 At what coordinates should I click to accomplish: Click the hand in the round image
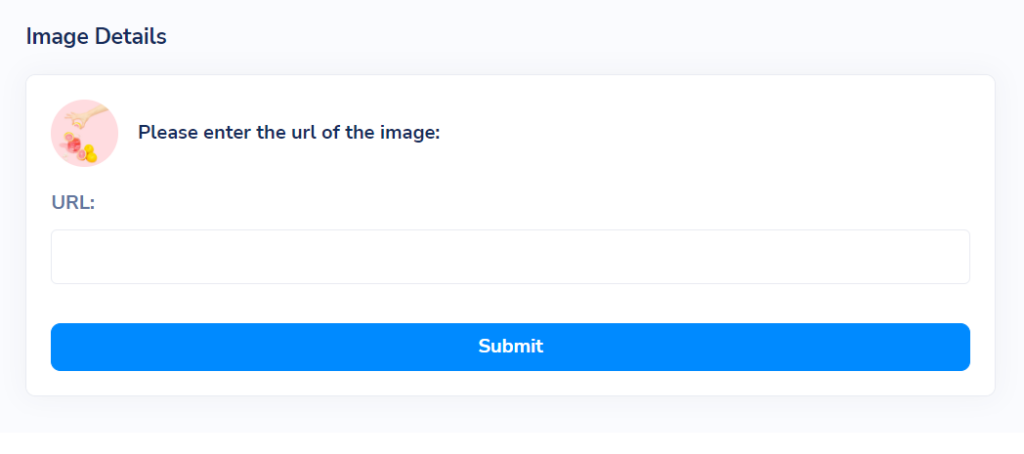pyautogui.click(x=85, y=116)
